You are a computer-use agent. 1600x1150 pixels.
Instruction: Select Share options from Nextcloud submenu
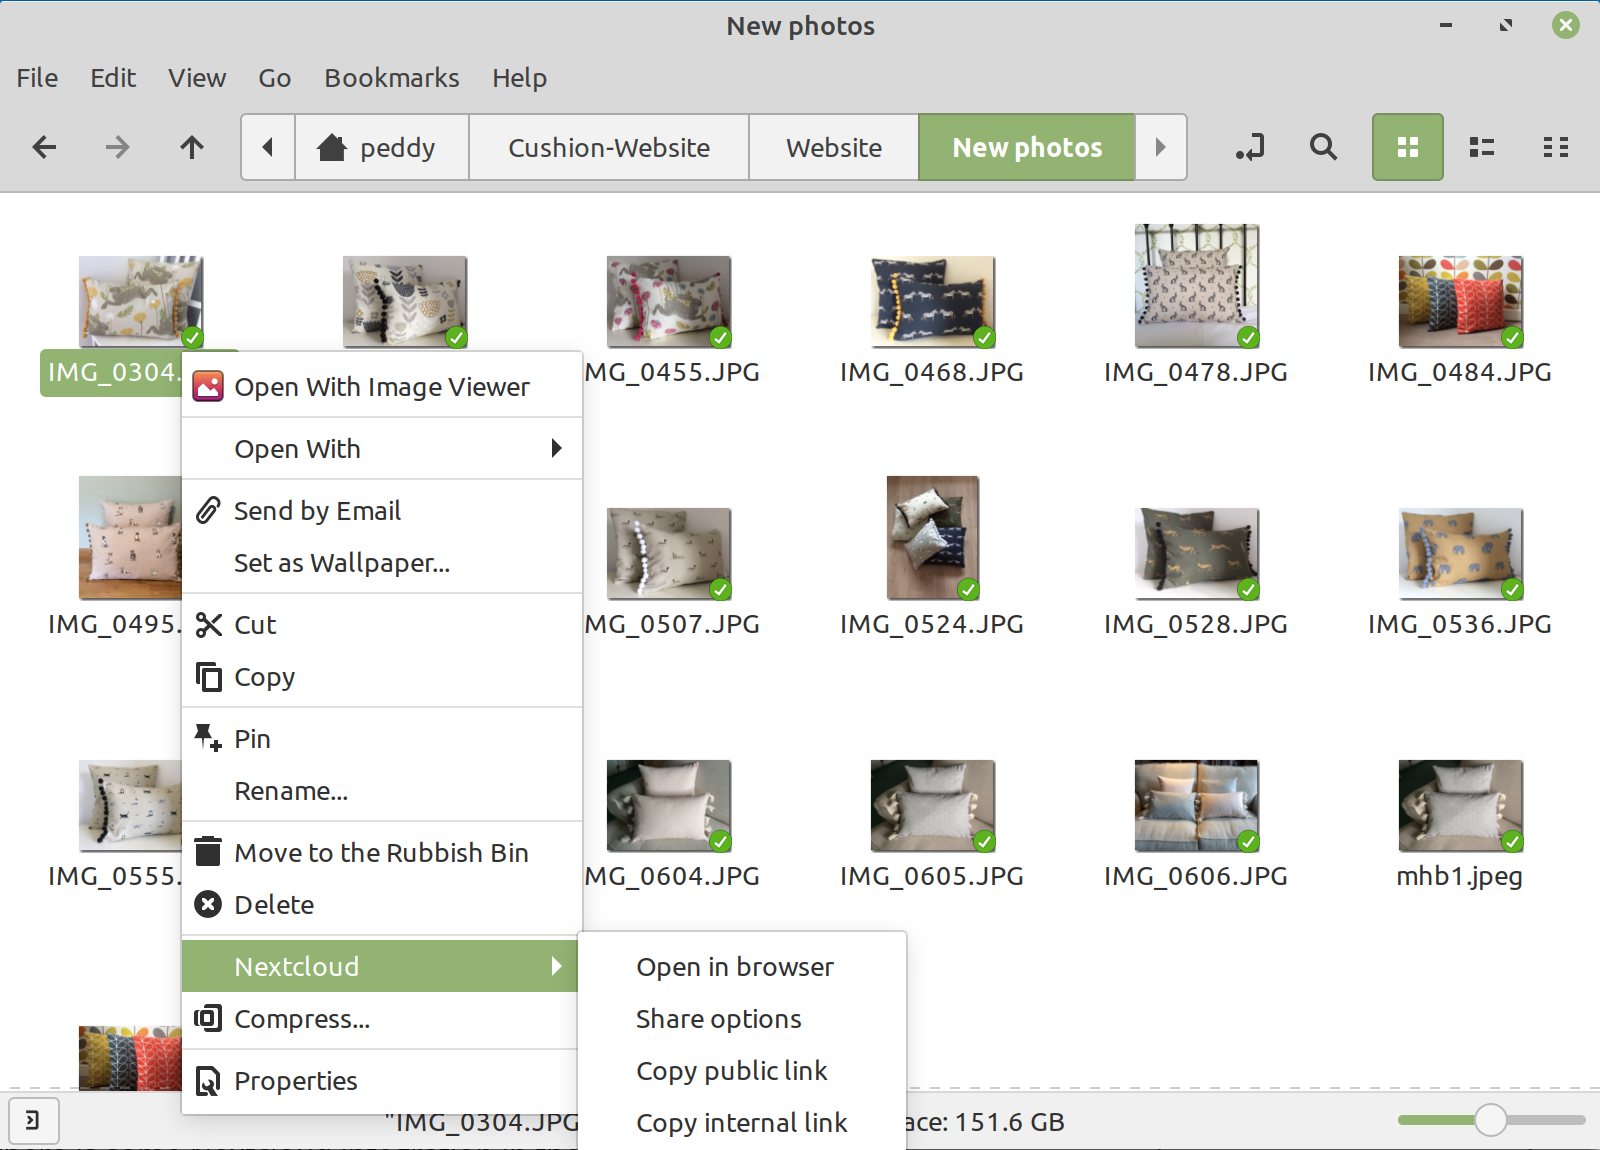718,1018
